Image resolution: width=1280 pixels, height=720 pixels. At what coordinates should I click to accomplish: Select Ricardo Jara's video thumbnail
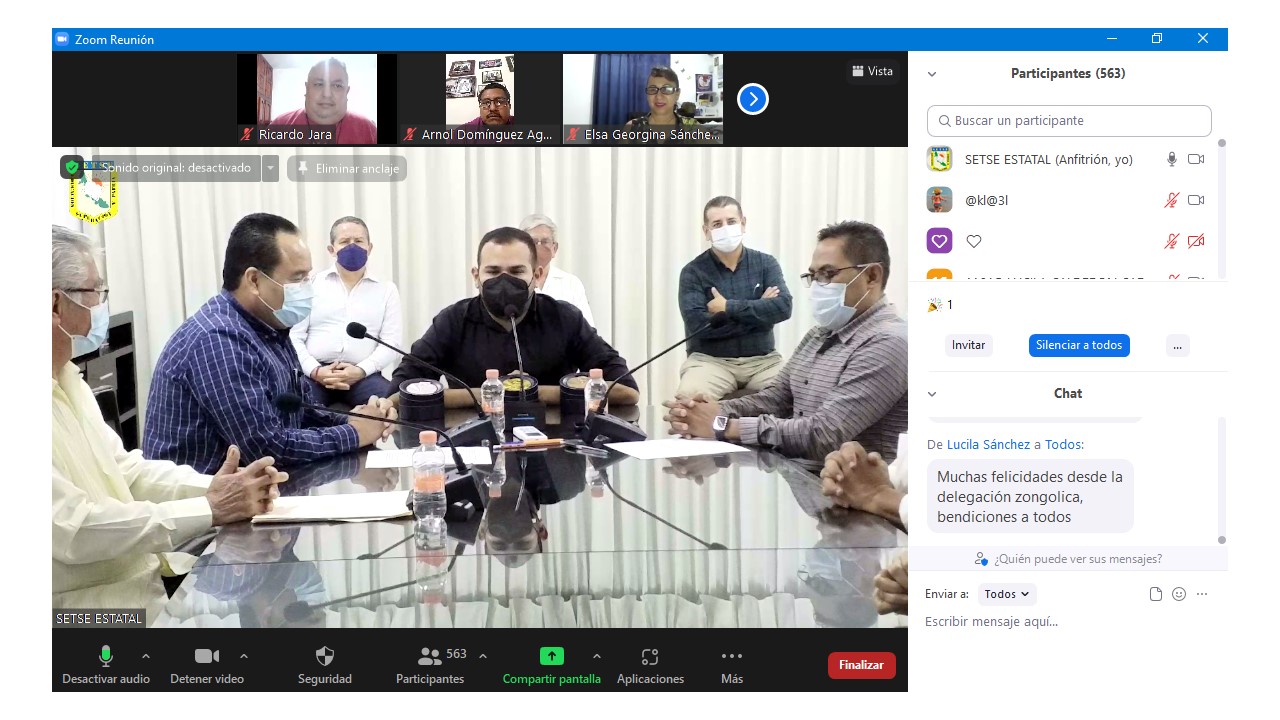click(317, 99)
